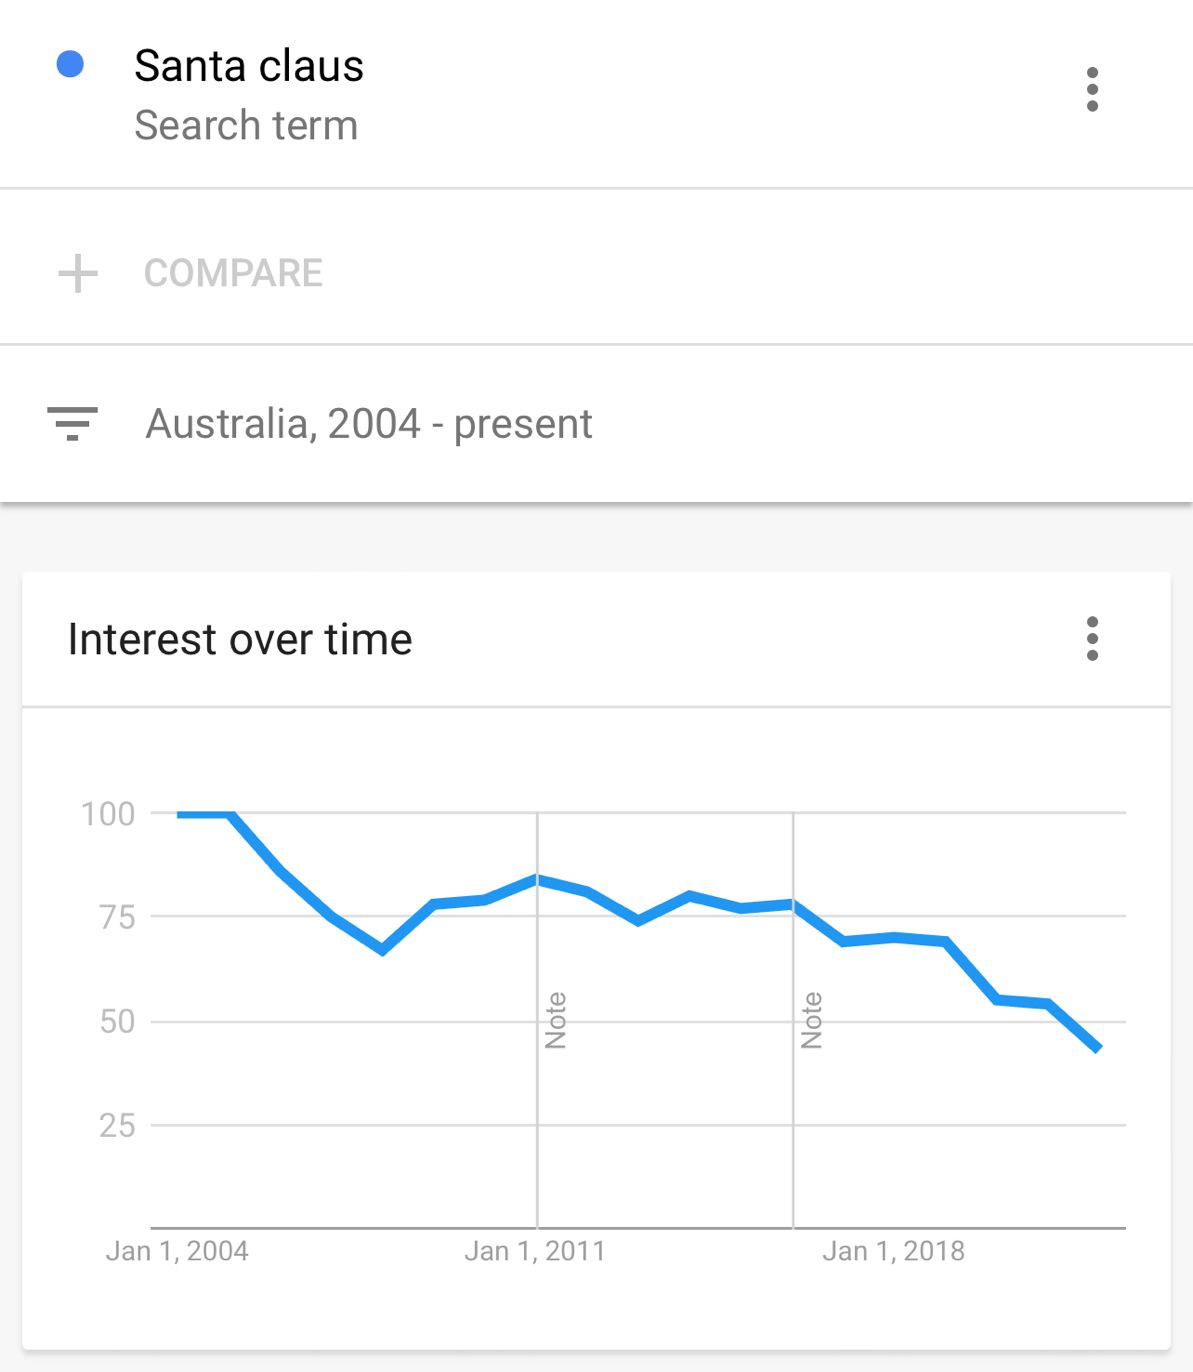The image size is (1193, 1372).
Task: Click the "Jan 1, 2011" axis label
Action: pos(535,1251)
